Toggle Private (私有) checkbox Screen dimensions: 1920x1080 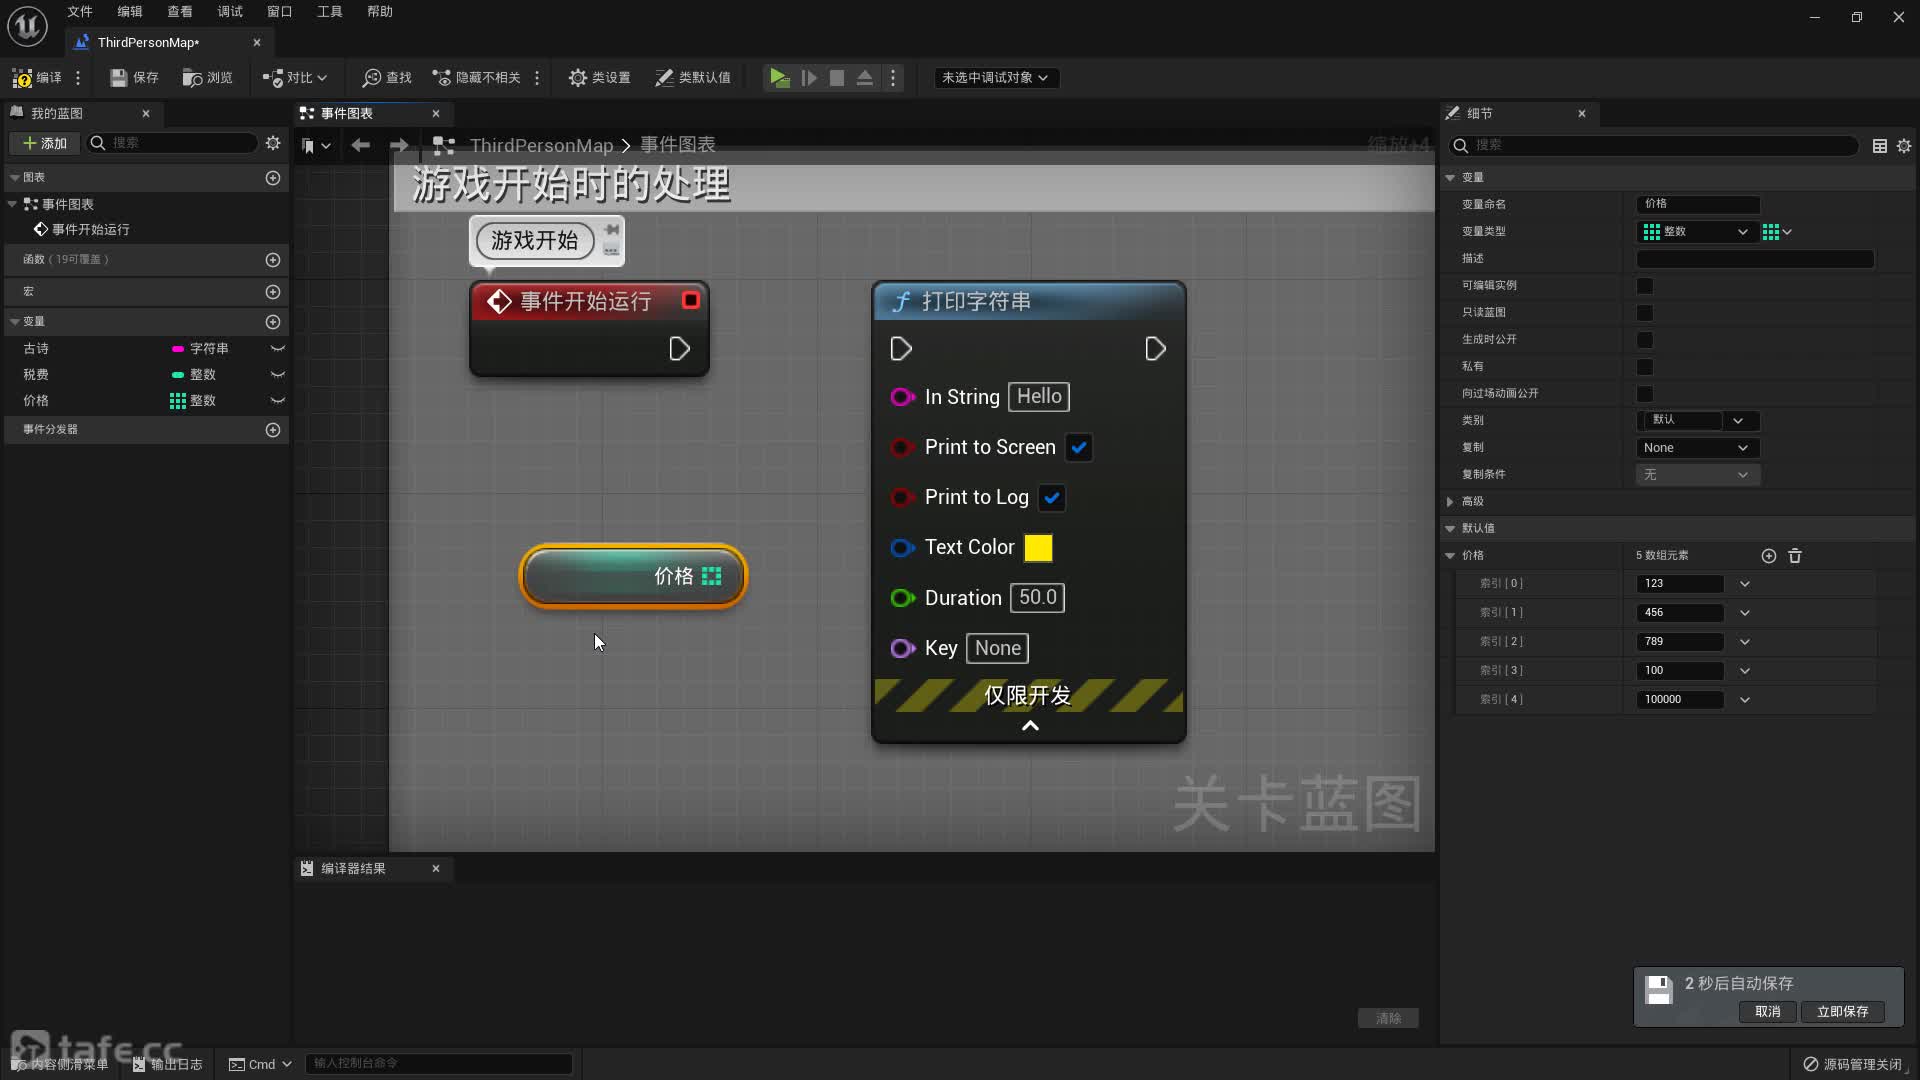[x=1645, y=366]
